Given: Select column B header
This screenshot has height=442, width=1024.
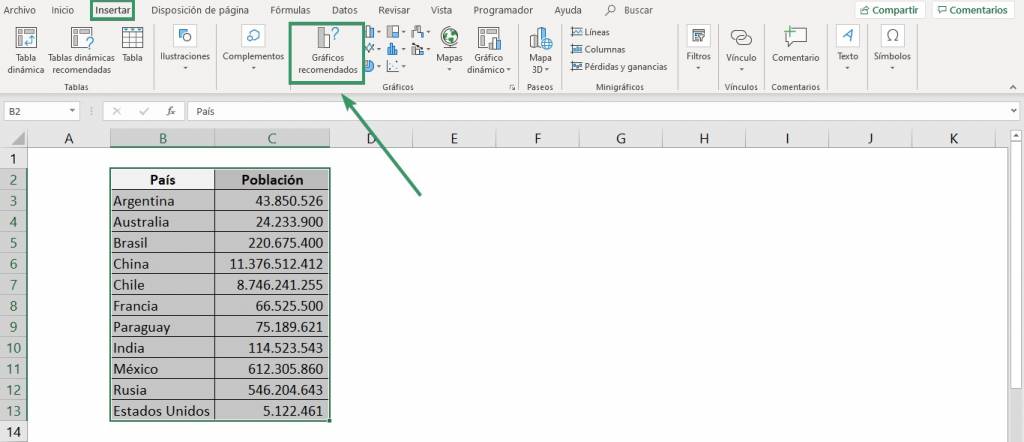Looking at the screenshot, I should [x=162, y=138].
